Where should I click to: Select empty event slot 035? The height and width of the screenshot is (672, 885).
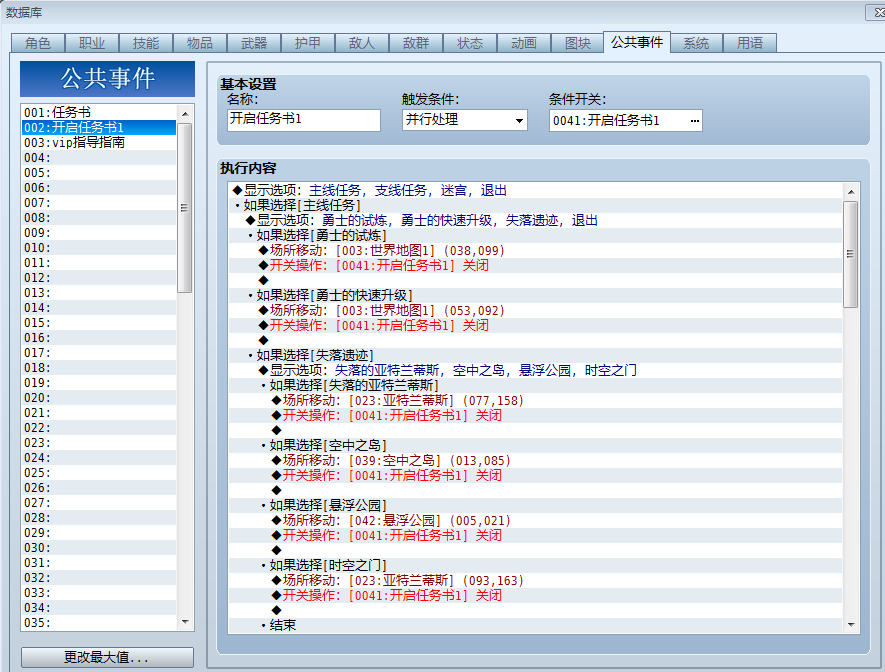99,623
